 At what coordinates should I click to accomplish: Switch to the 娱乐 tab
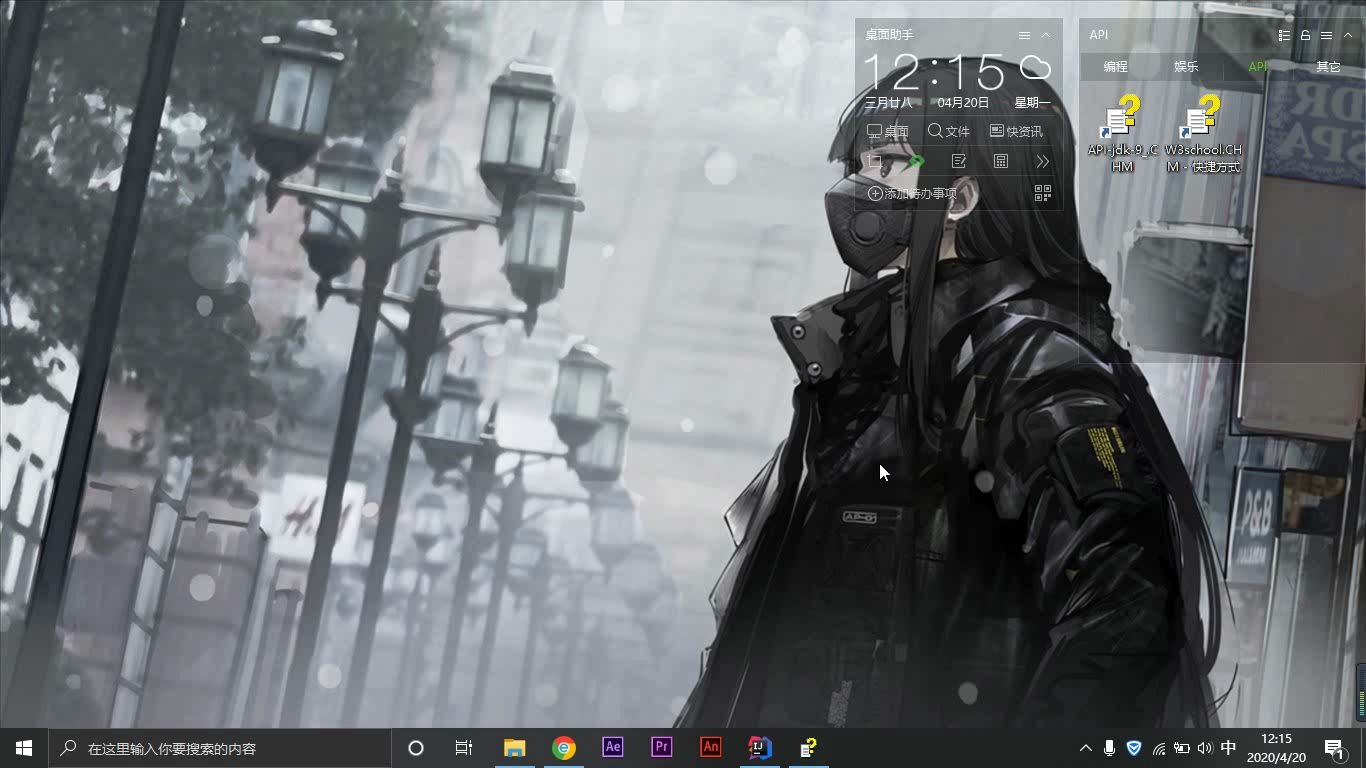pos(1186,67)
